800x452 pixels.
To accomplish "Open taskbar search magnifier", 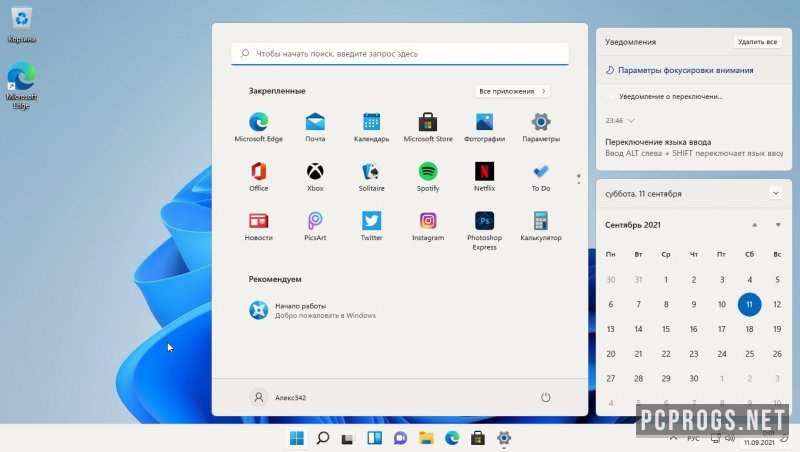I will [322, 438].
